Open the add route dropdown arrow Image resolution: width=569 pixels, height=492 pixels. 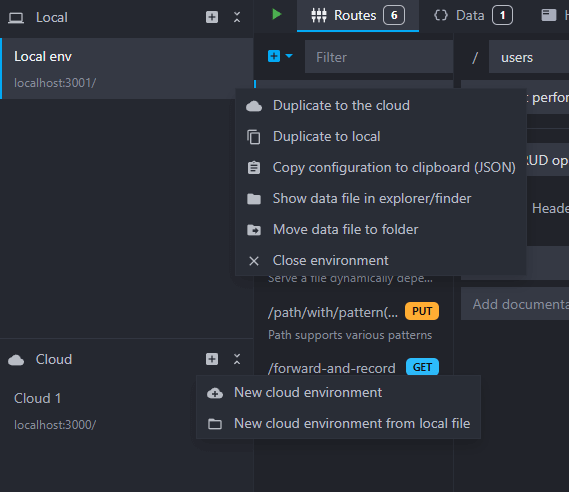(289, 56)
